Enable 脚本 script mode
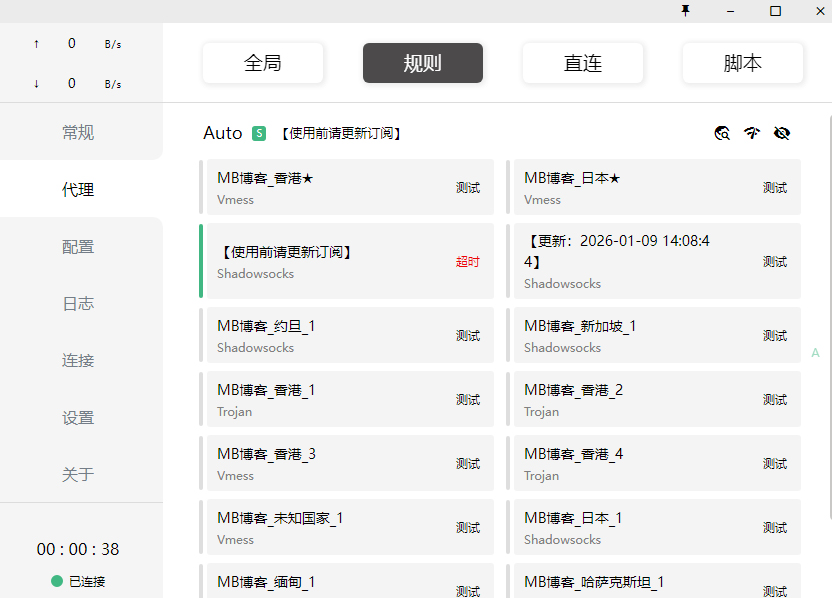Image resolution: width=832 pixels, height=598 pixels. pyautogui.click(x=743, y=63)
